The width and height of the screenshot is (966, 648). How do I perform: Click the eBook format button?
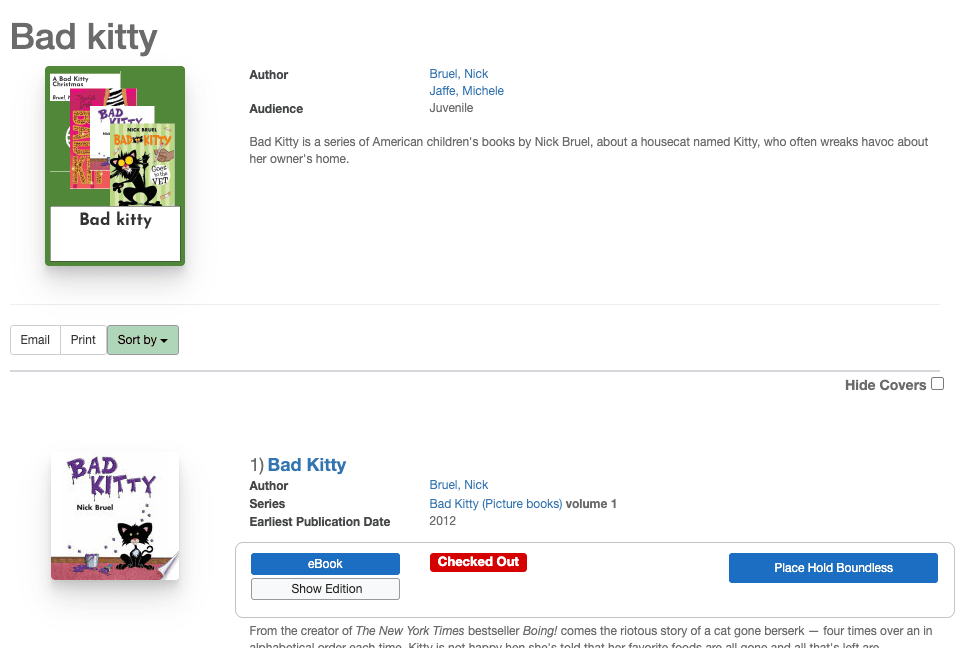coord(325,564)
